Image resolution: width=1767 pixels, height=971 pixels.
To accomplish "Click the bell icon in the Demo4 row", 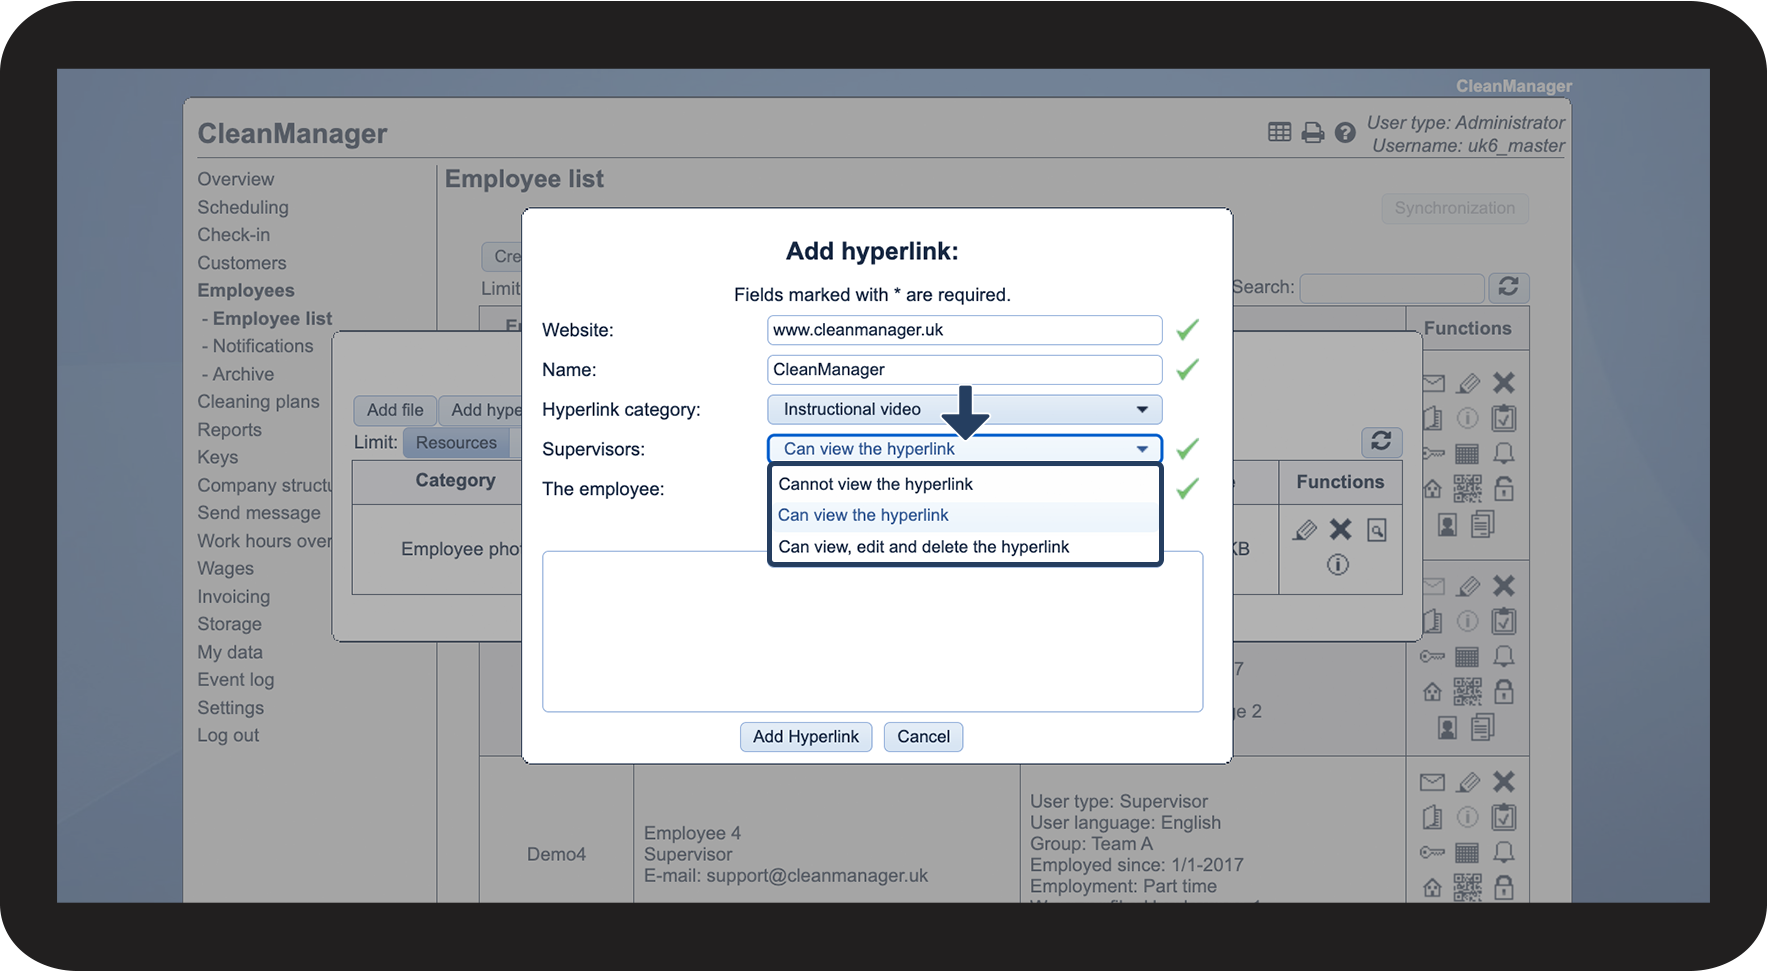I will pos(1503,853).
